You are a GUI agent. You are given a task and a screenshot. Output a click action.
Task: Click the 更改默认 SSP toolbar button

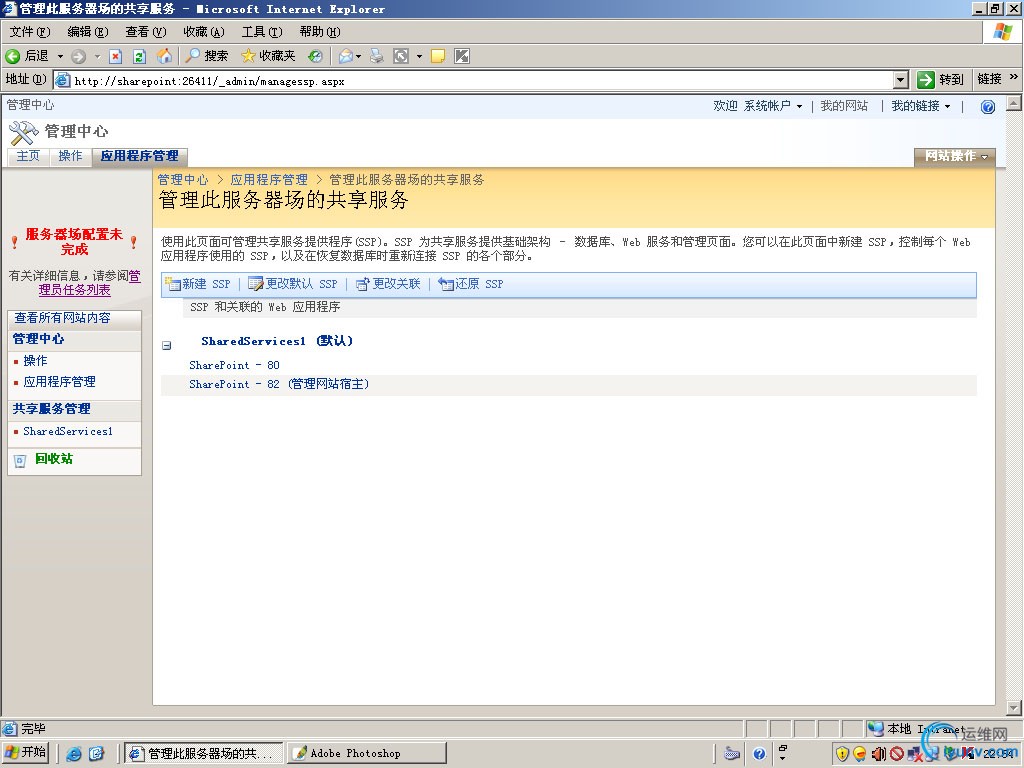293,284
